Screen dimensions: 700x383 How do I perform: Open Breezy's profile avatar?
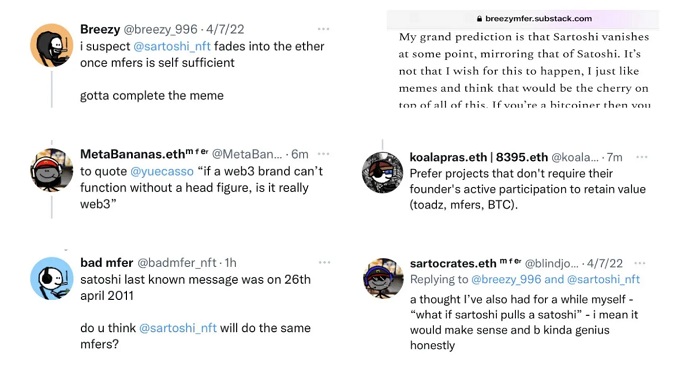tap(52, 46)
